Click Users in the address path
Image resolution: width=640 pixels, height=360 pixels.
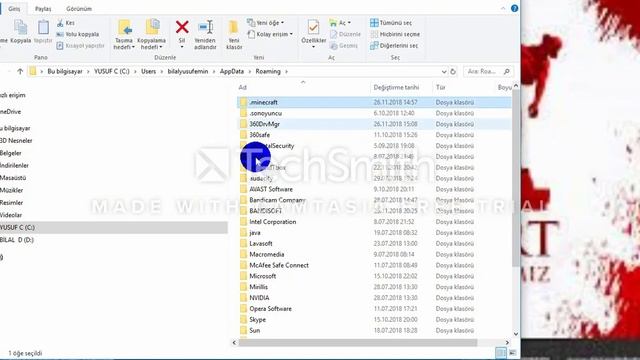[x=149, y=71]
